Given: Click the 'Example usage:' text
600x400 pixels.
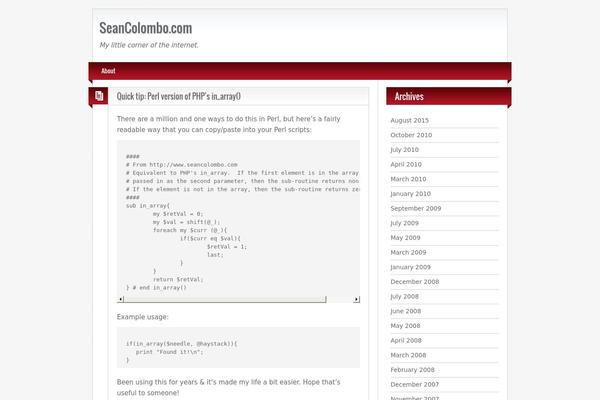Looking at the screenshot, I should coord(142,317).
